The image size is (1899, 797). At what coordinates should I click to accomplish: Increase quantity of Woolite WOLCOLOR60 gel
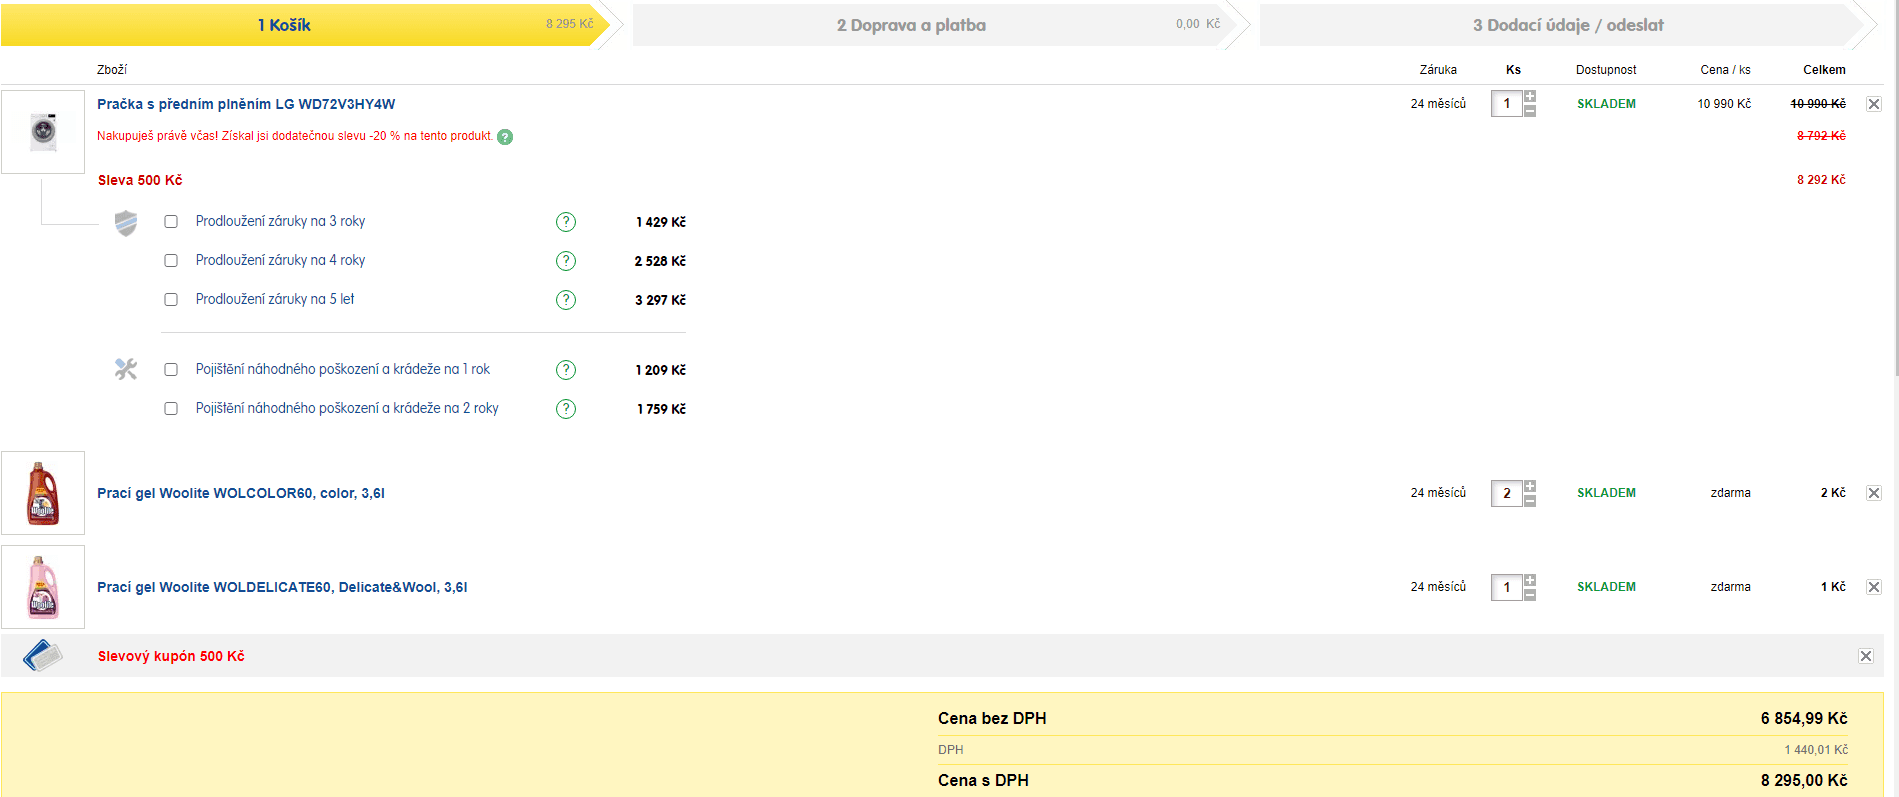point(1530,486)
